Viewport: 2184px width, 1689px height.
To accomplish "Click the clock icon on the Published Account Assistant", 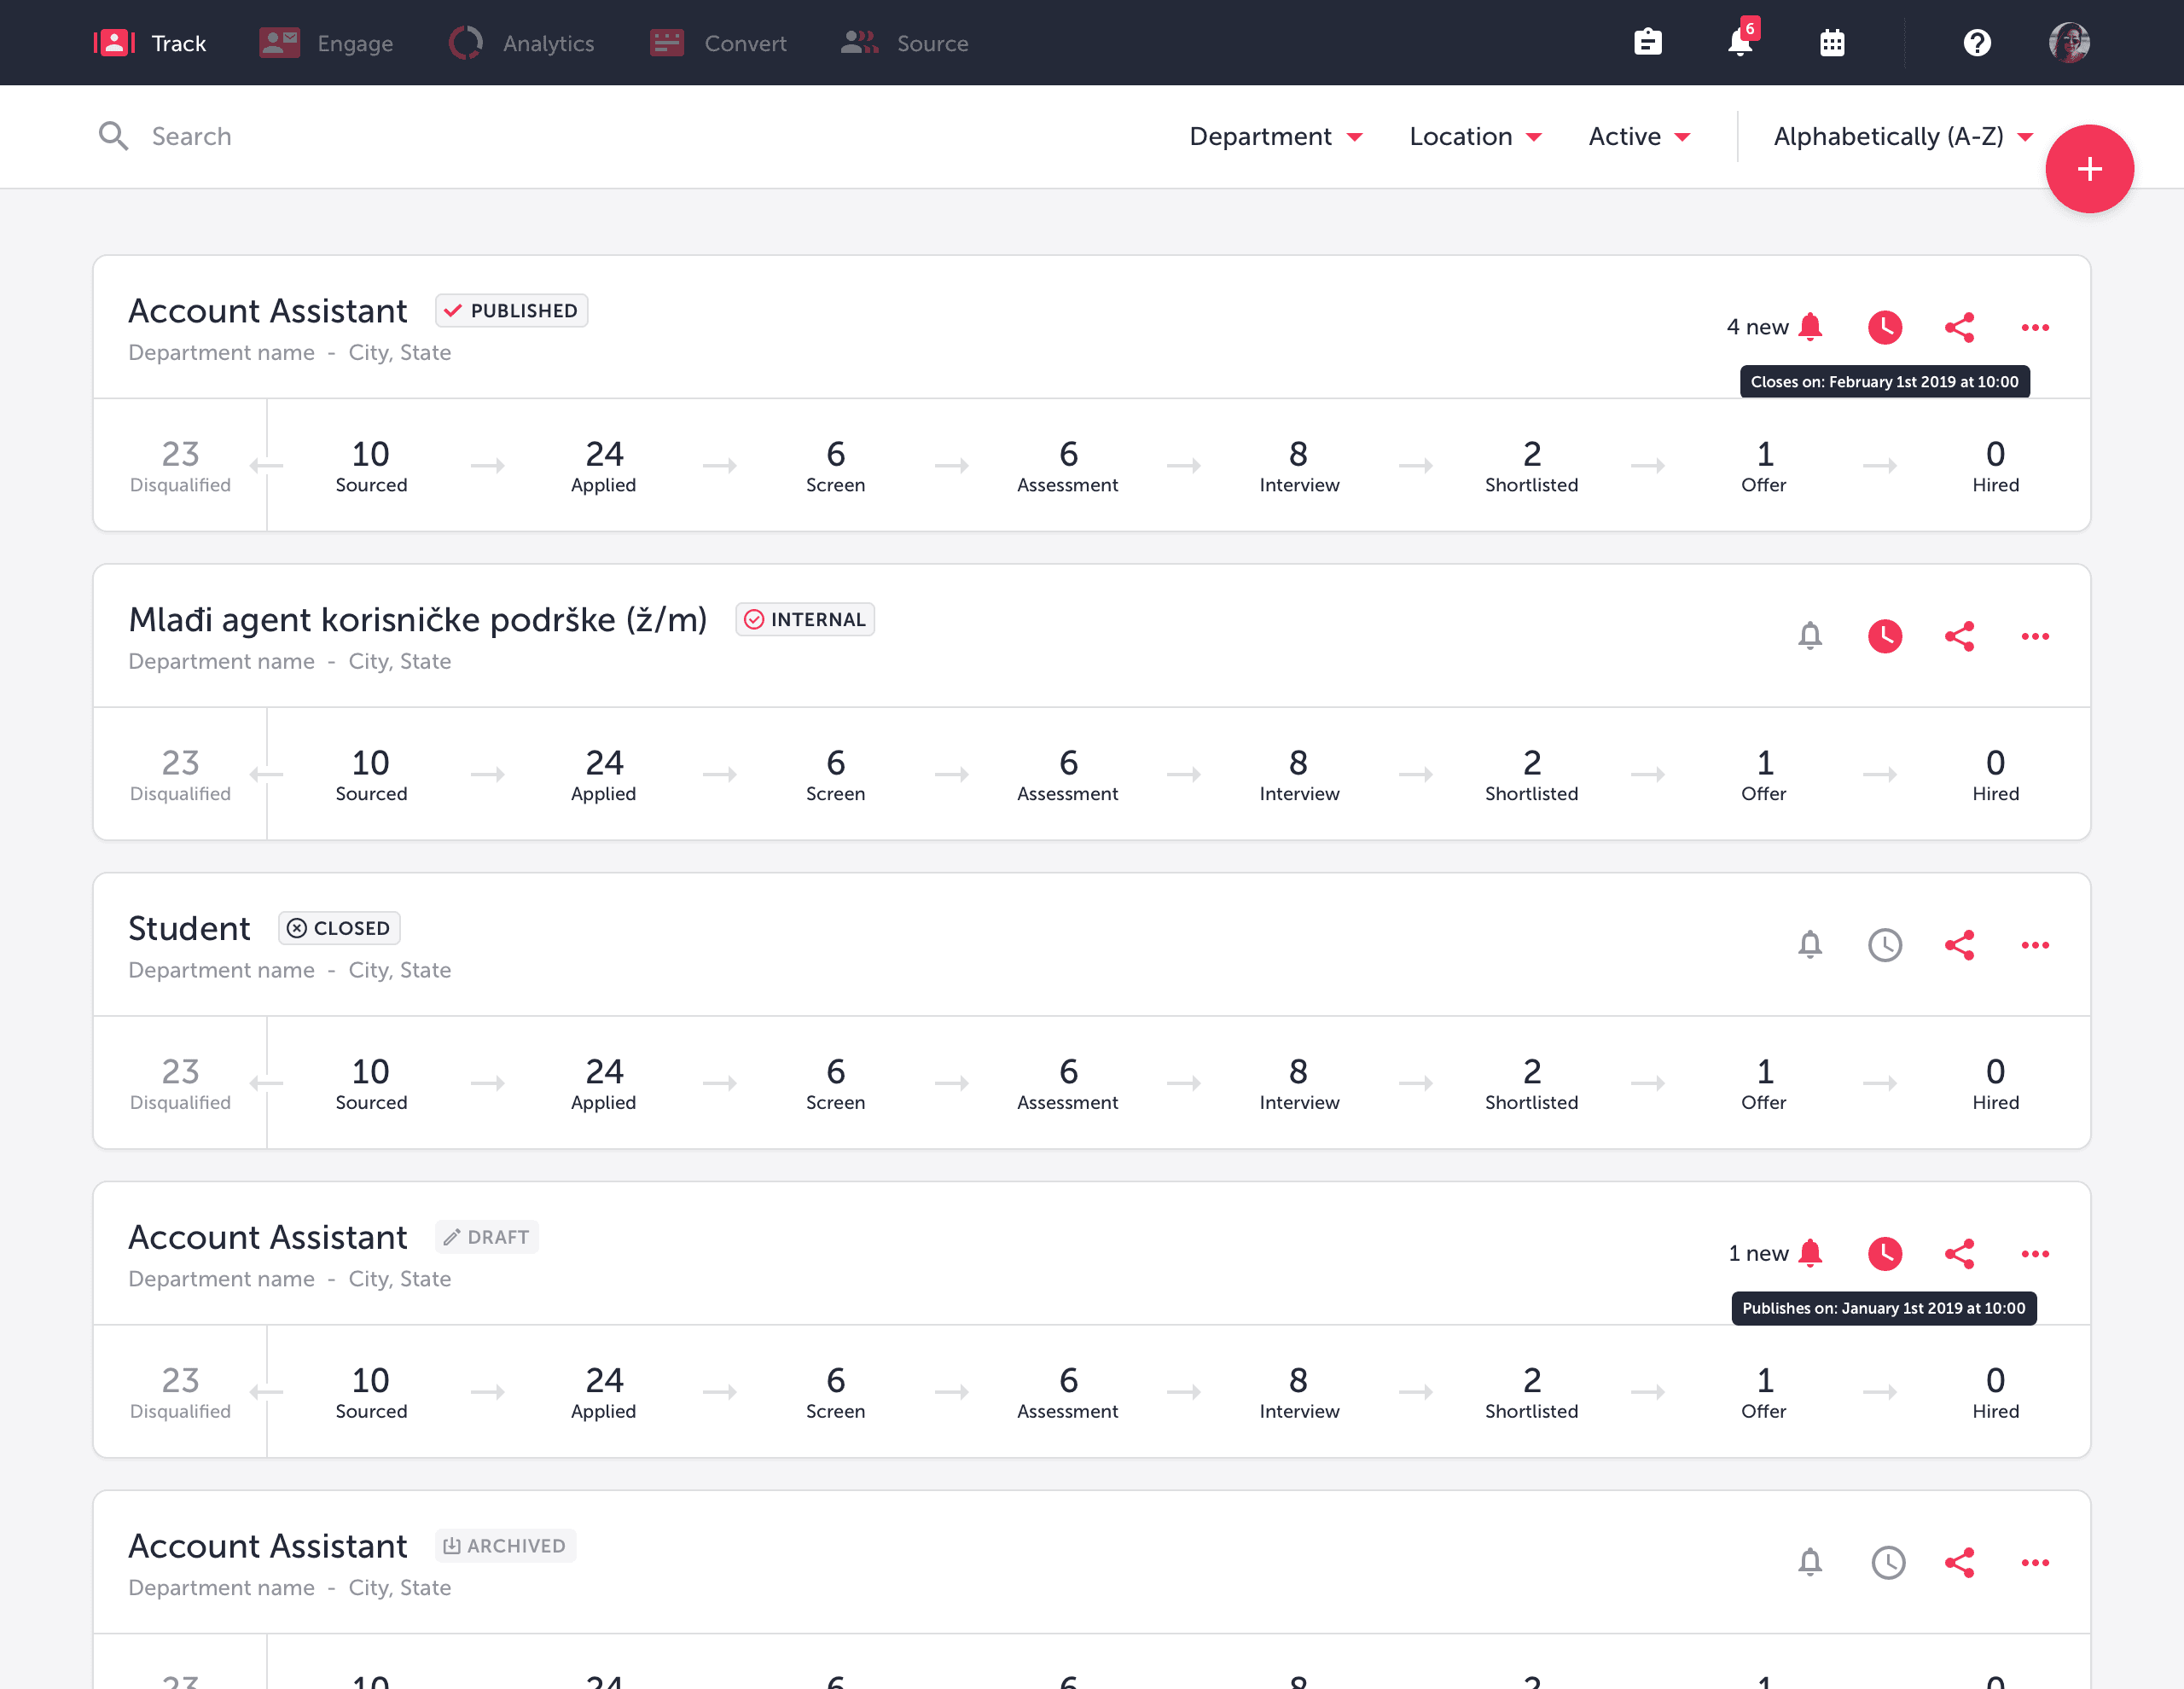I will 1885,327.
